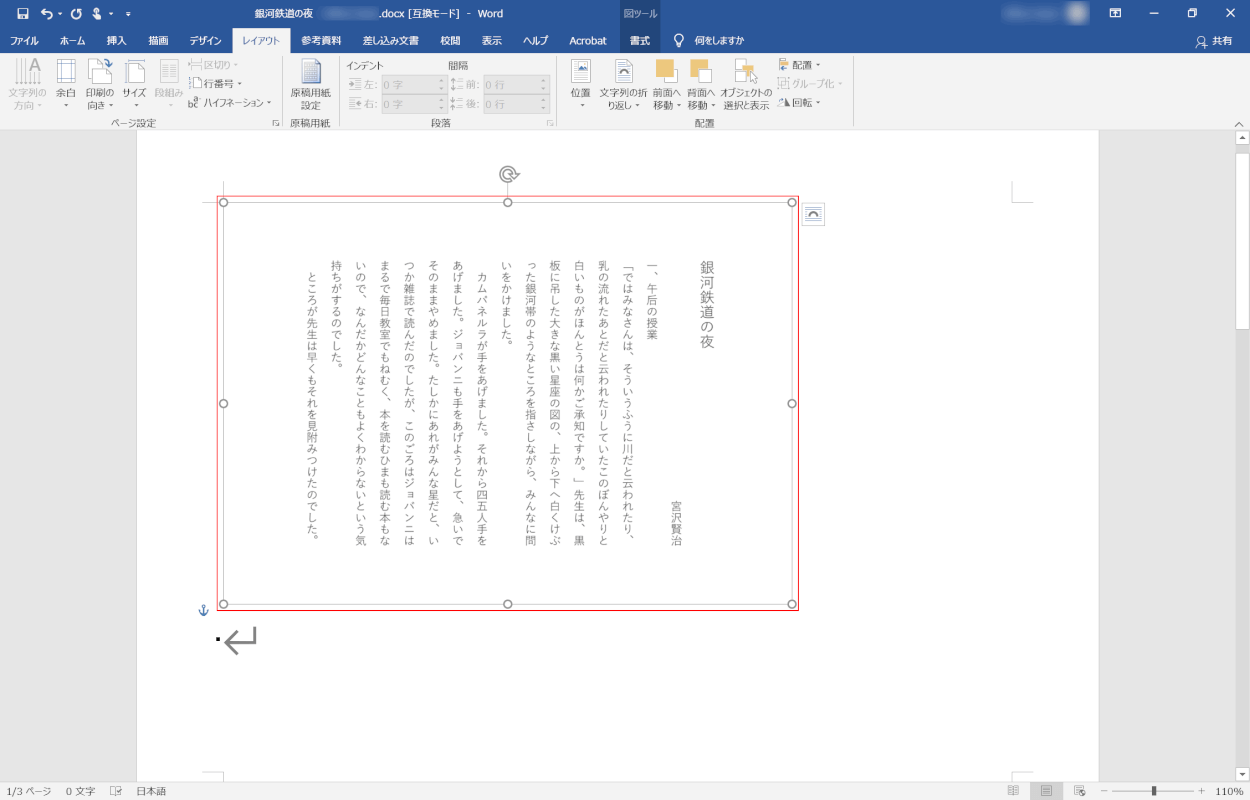Click the layout options icon beside image

click(x=813, y=214)
